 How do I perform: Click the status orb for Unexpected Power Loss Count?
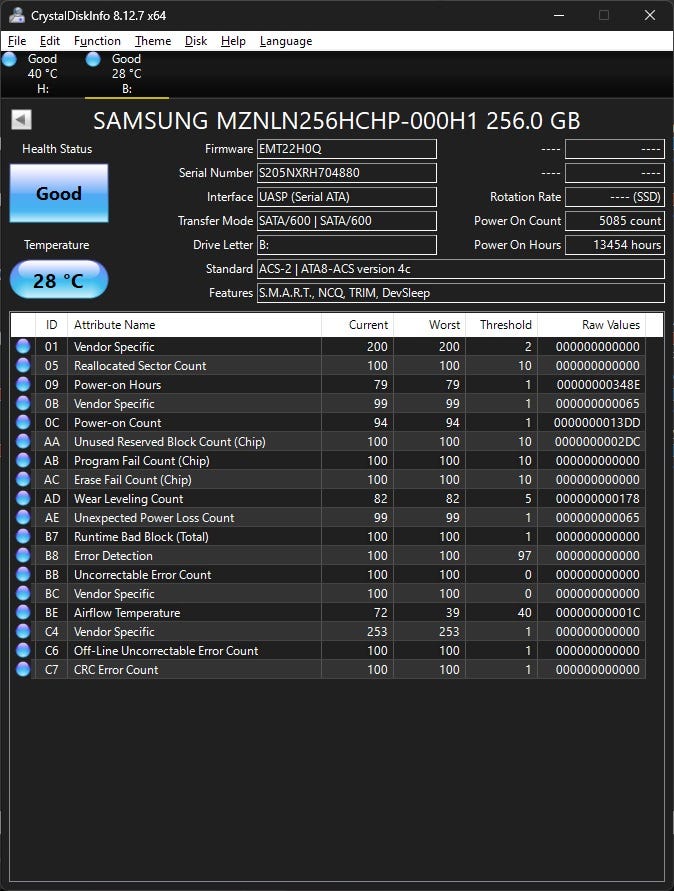click(x=23, y=517)
